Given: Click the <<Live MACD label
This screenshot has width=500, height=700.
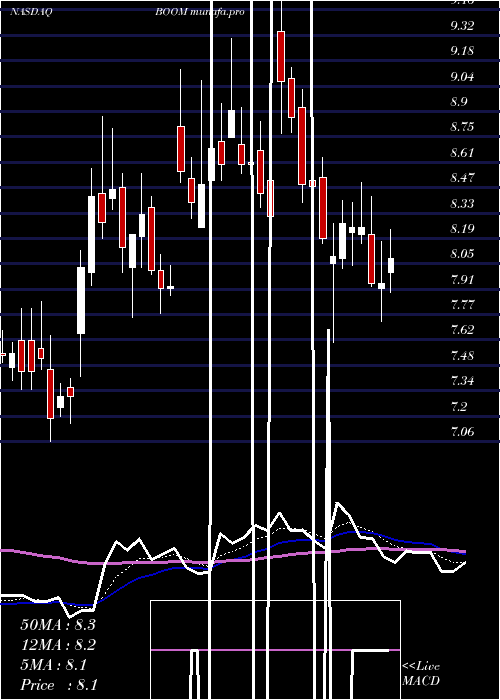Looking at the screenshot, I should pos(421,674).
